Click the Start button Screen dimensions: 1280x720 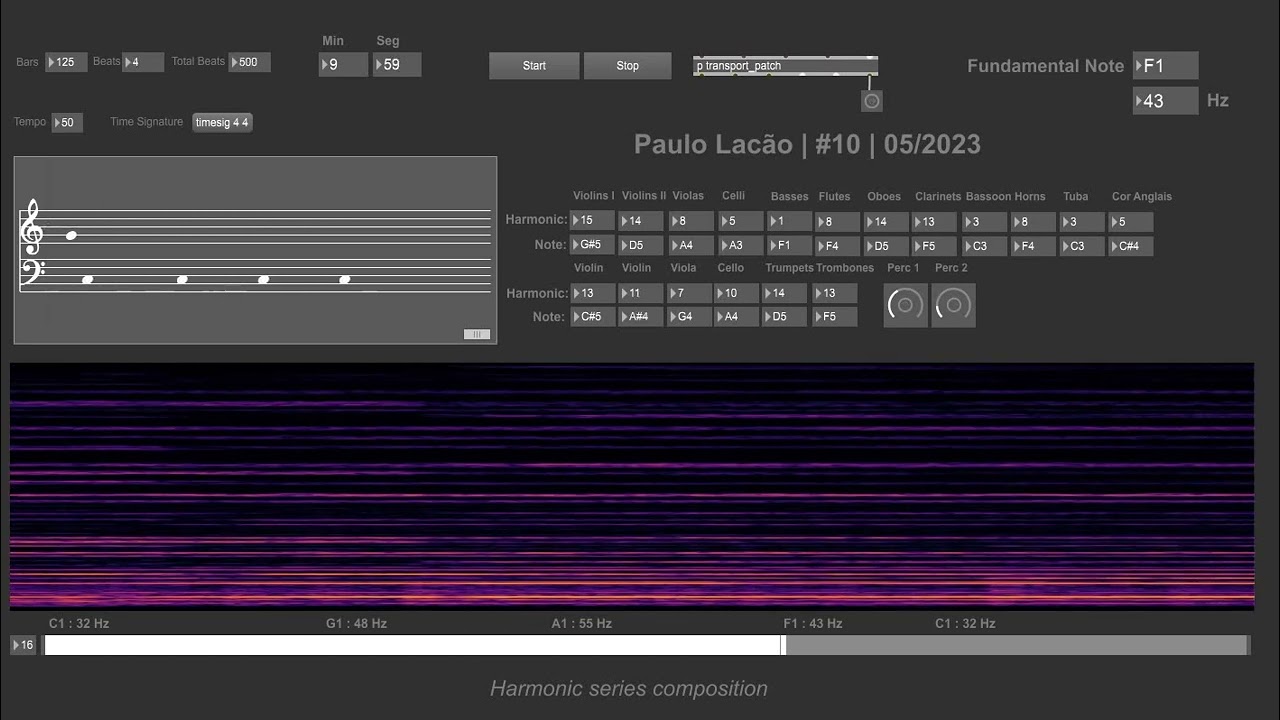coord(534,66)
